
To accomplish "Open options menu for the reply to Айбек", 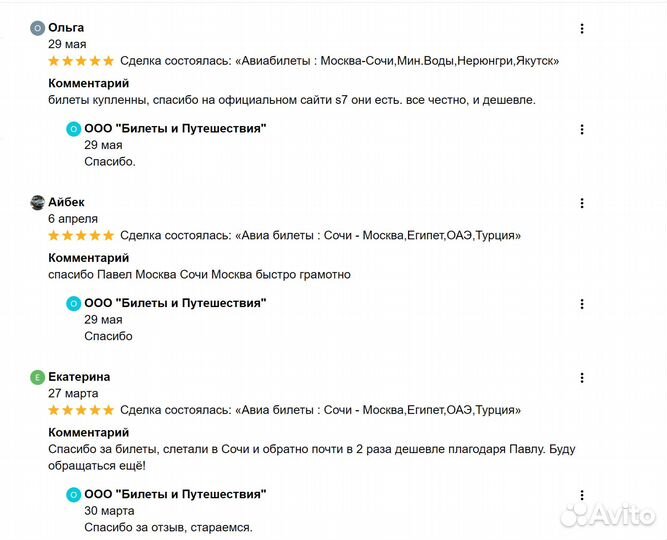I will [581, 304].
